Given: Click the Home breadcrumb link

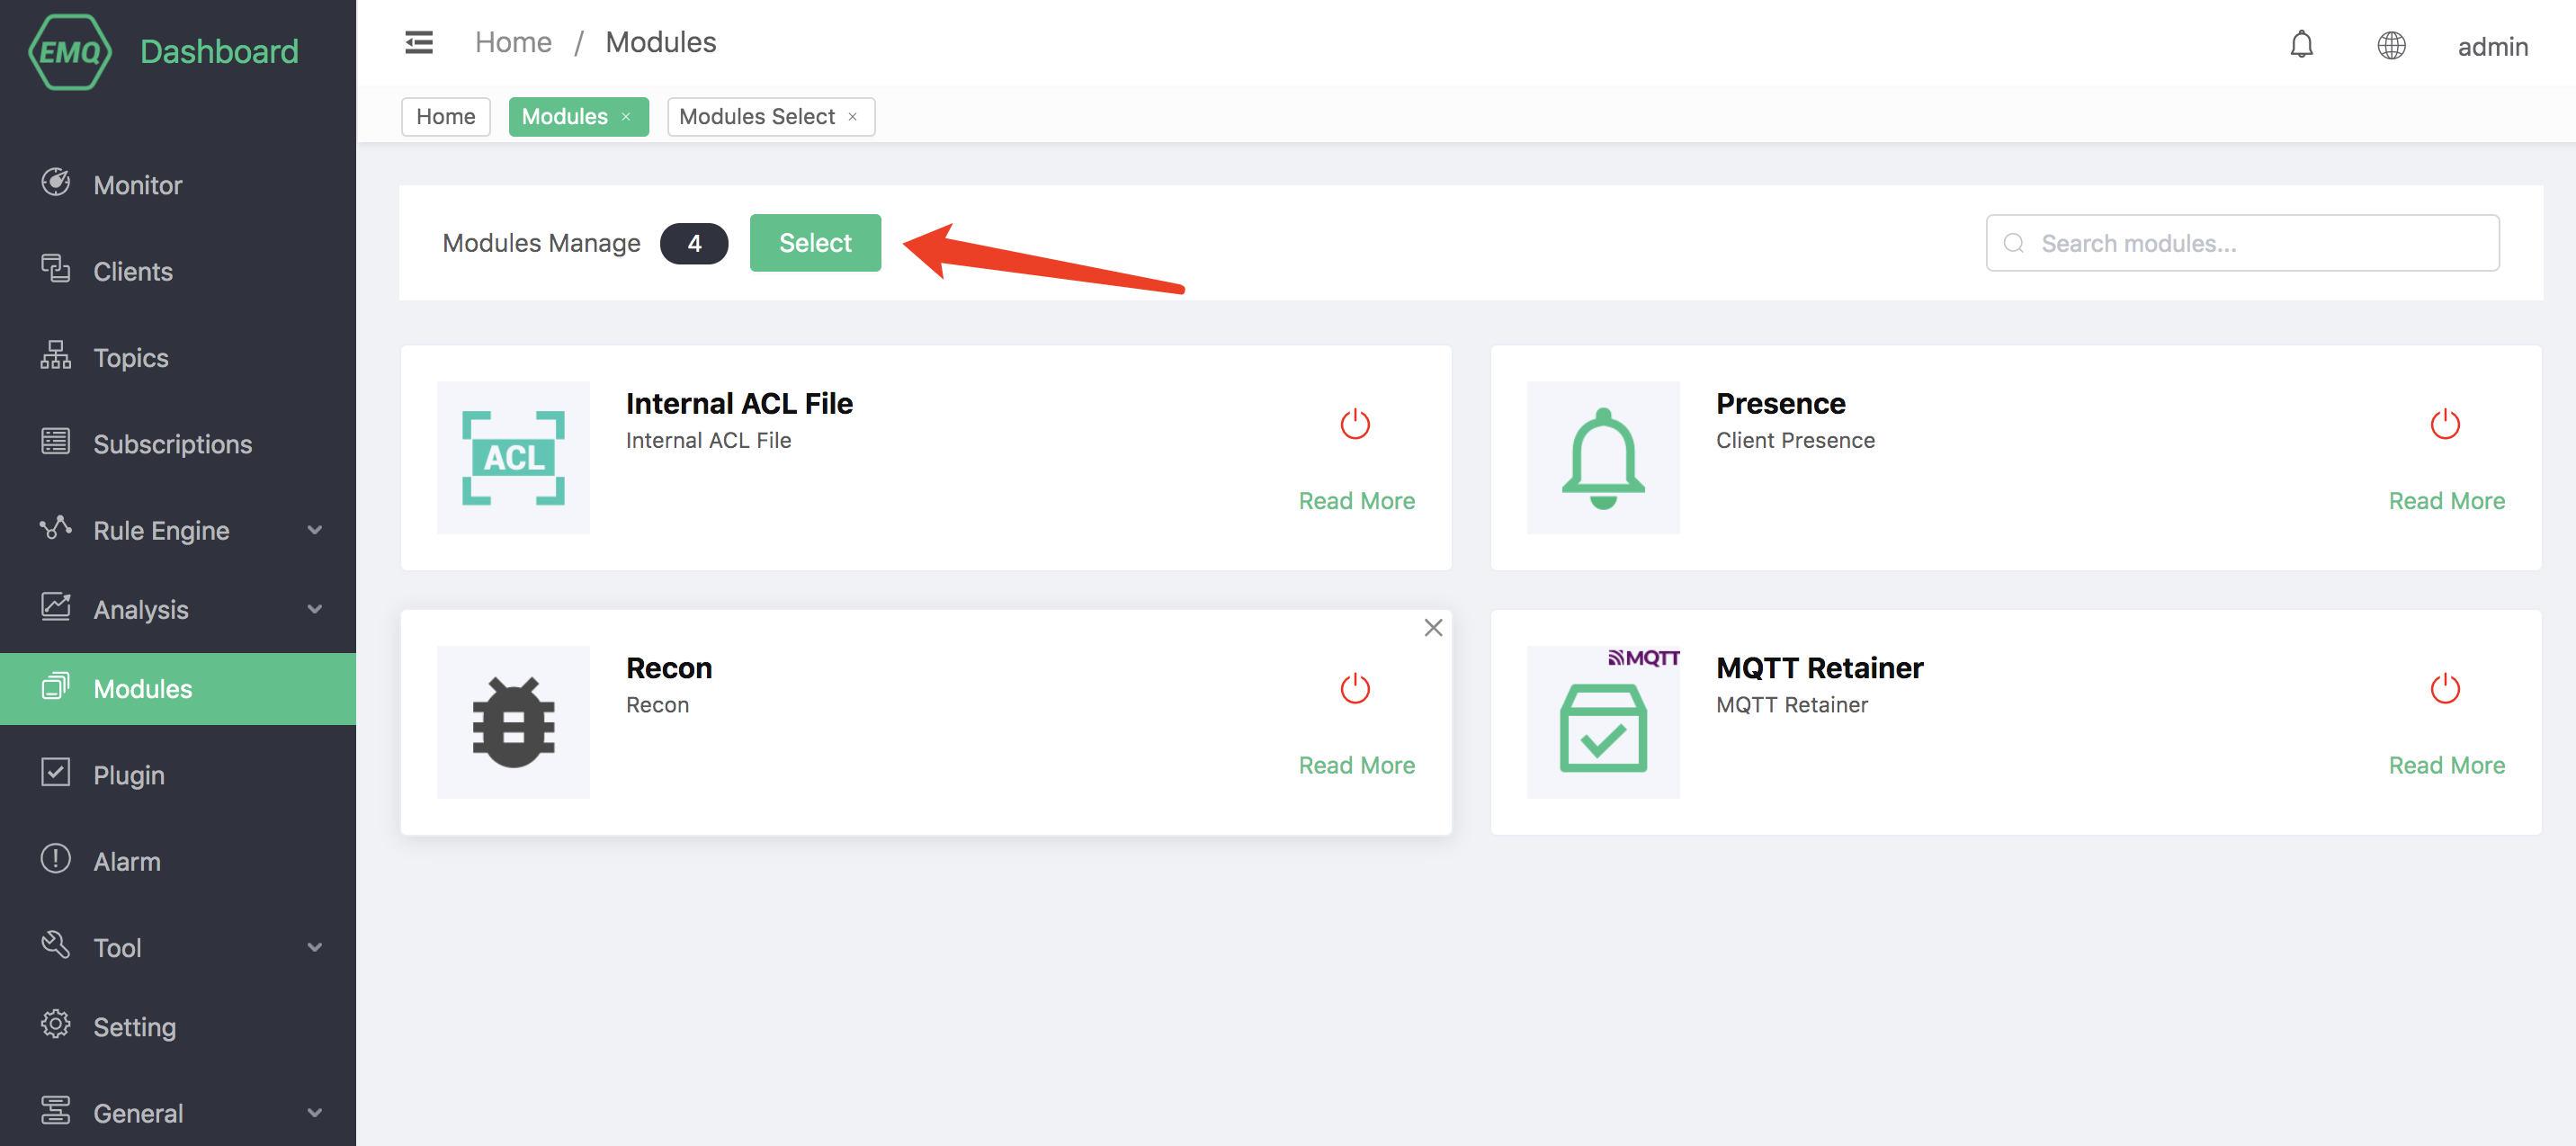Looking at the screenshot, I should pyautogui.click(x=513, y=42).
